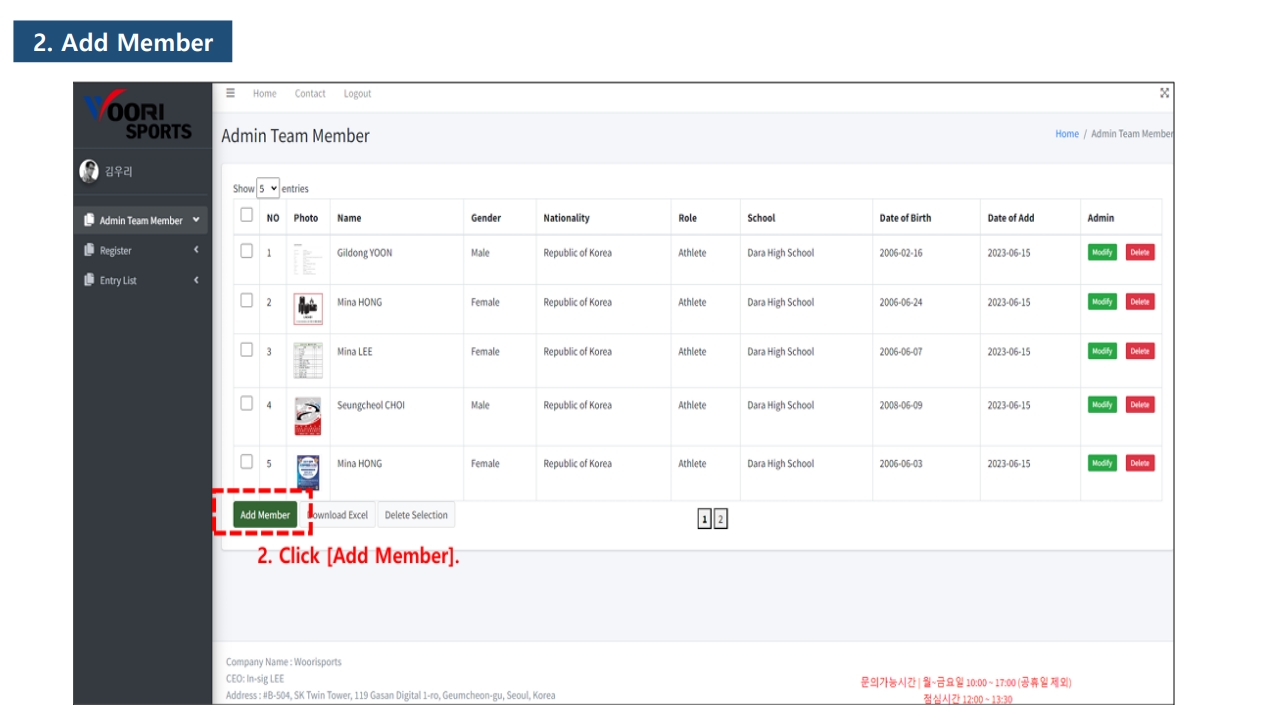Check the select-all checkbox in table header
The height and width of the screenshot is (720, 1280).
[x=246, y=215]
